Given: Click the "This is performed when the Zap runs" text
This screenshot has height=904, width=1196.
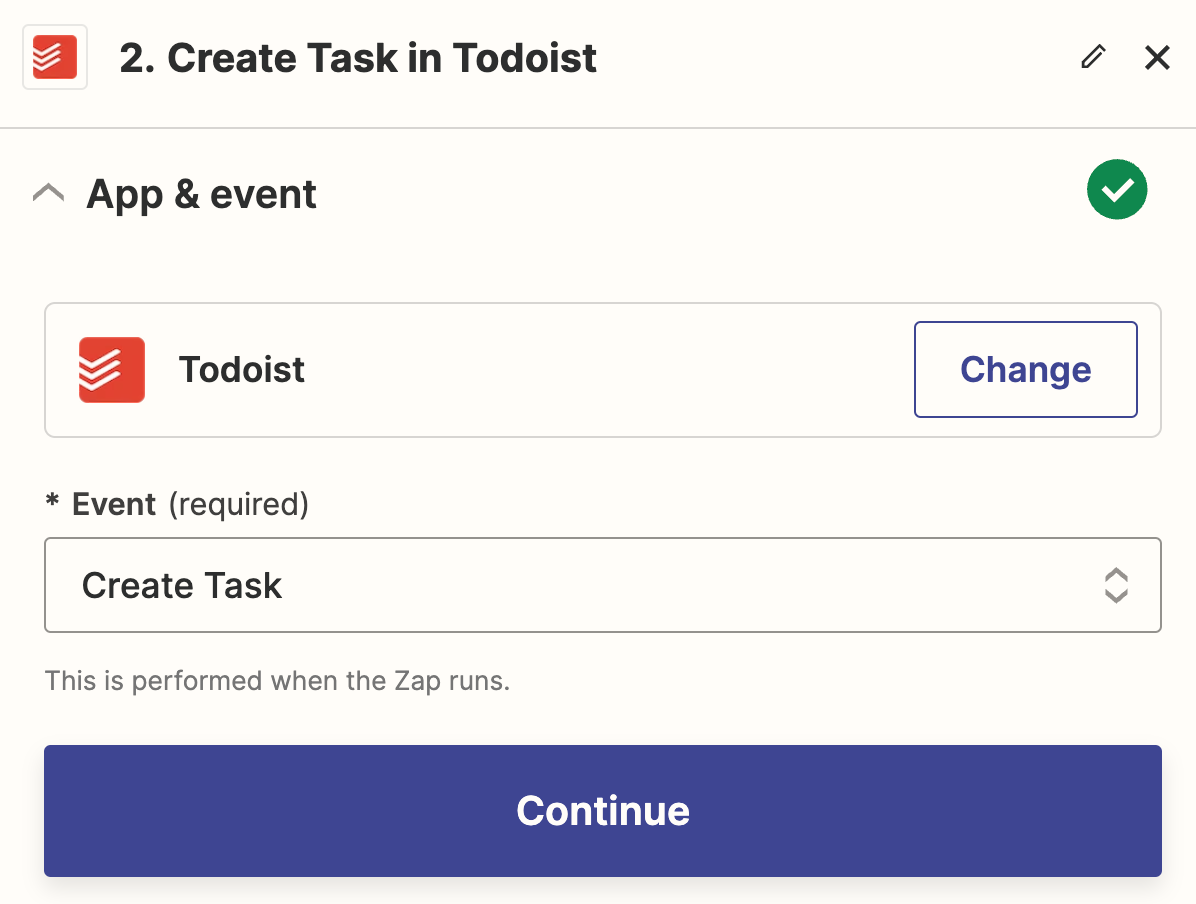Looking at the screenshot, I should click(x=278, y=682).
